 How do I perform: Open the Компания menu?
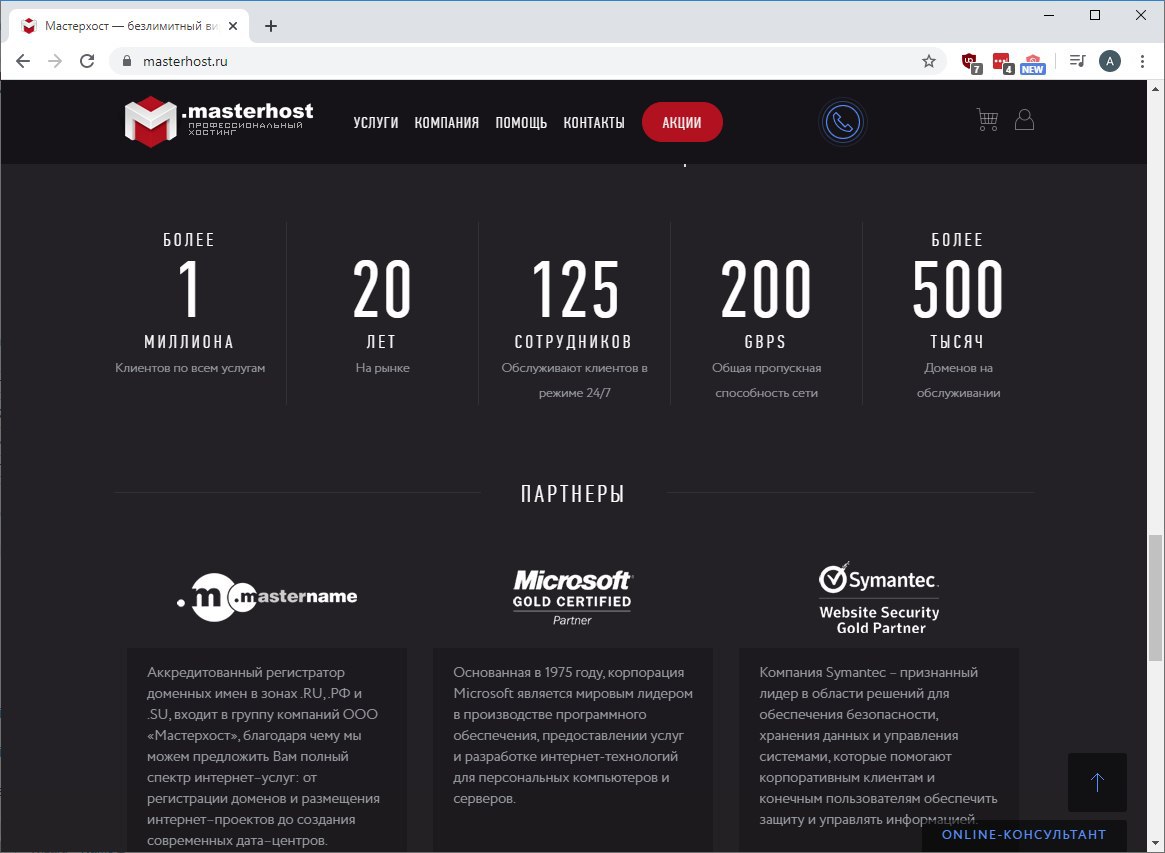[x=447, y=123]
